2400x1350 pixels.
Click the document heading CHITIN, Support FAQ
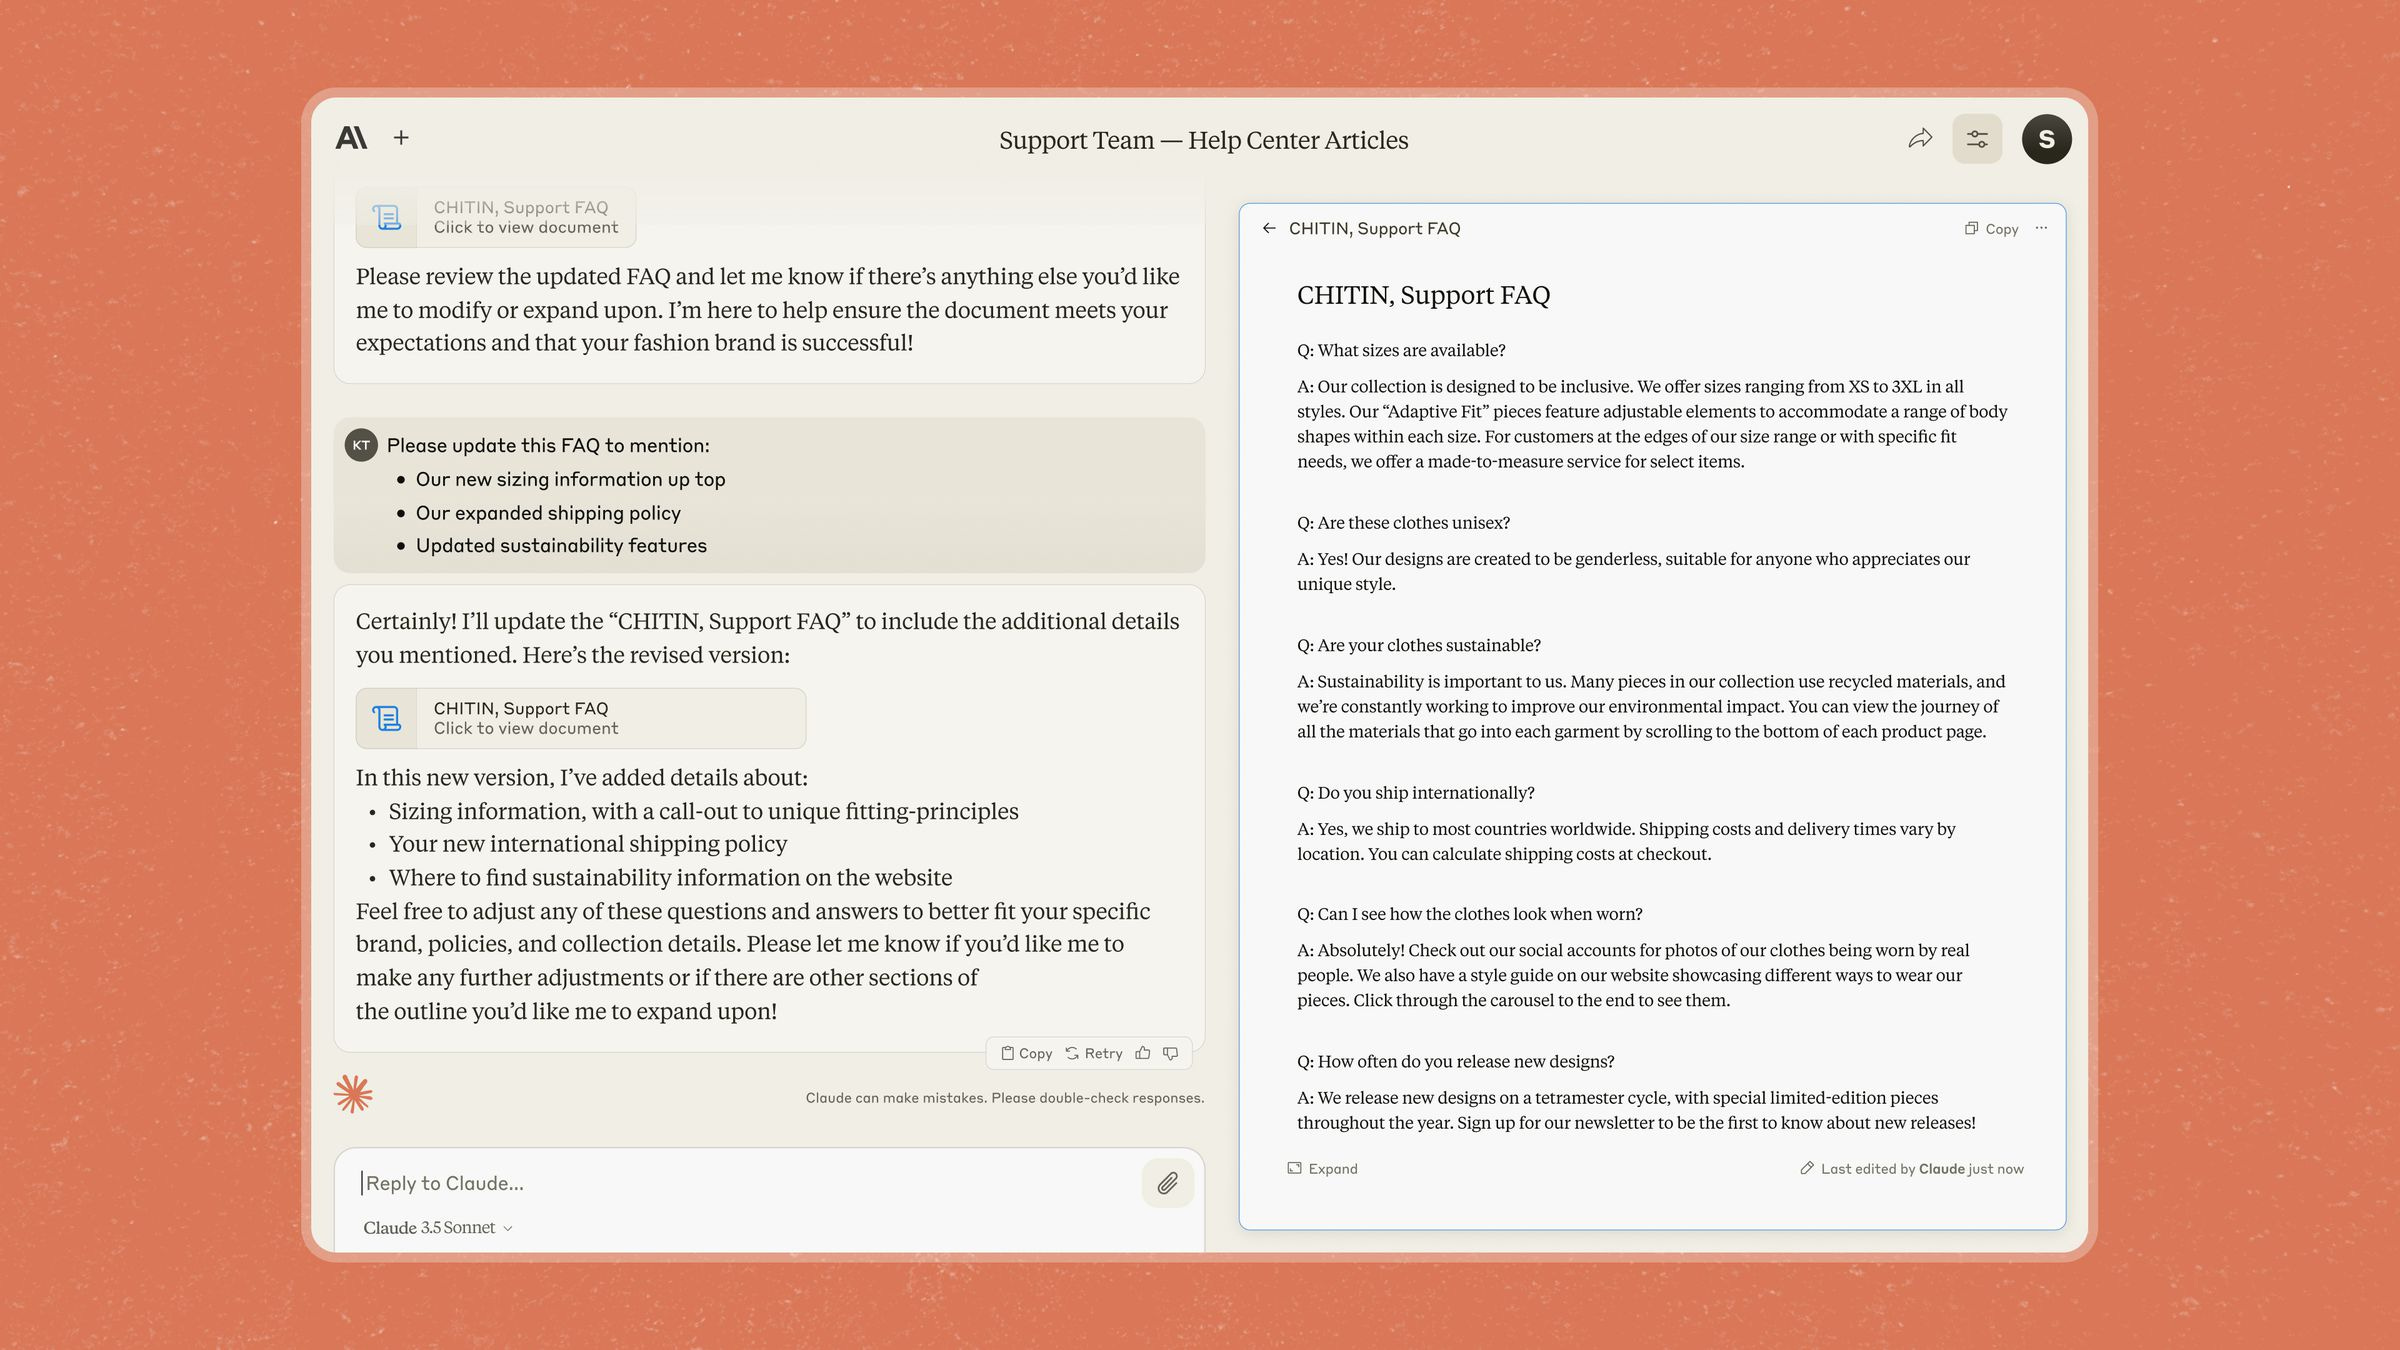[x=1423, y=295]
